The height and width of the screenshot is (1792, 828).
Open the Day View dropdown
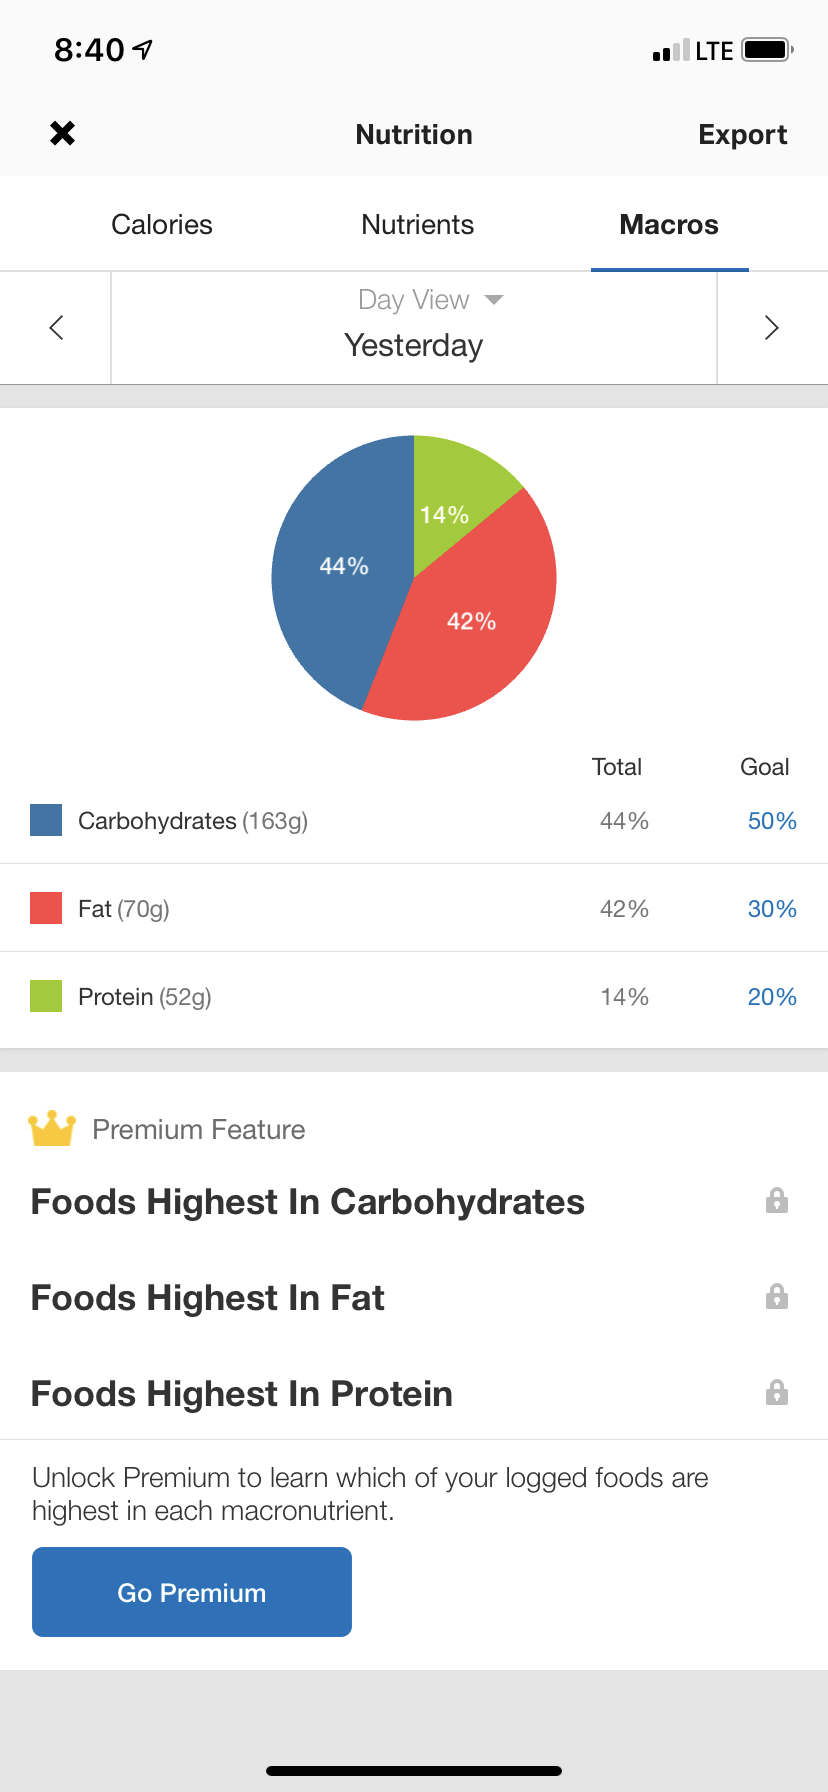(430, 300)
